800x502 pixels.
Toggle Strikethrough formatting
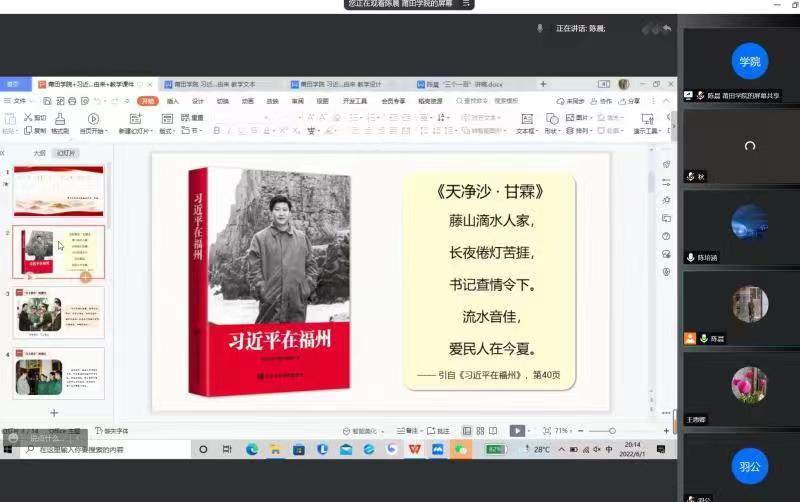tap(254, 131)
